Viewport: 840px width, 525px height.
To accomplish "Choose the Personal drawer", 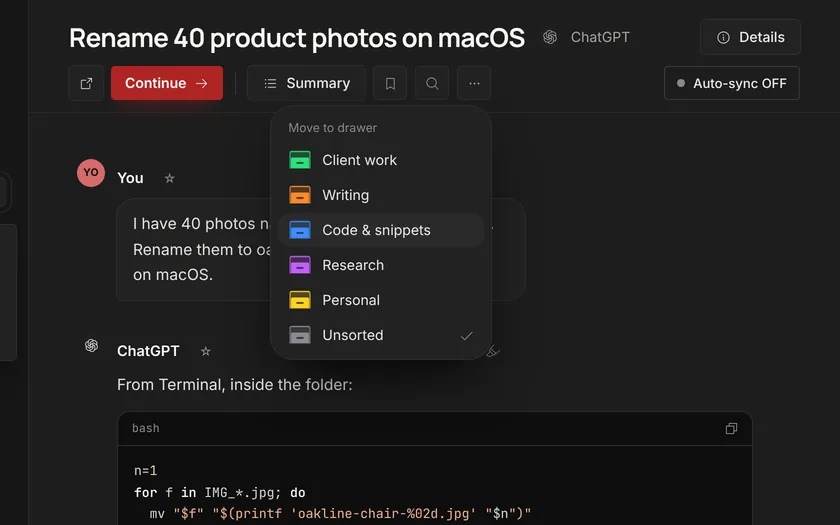I will [381, 300].
